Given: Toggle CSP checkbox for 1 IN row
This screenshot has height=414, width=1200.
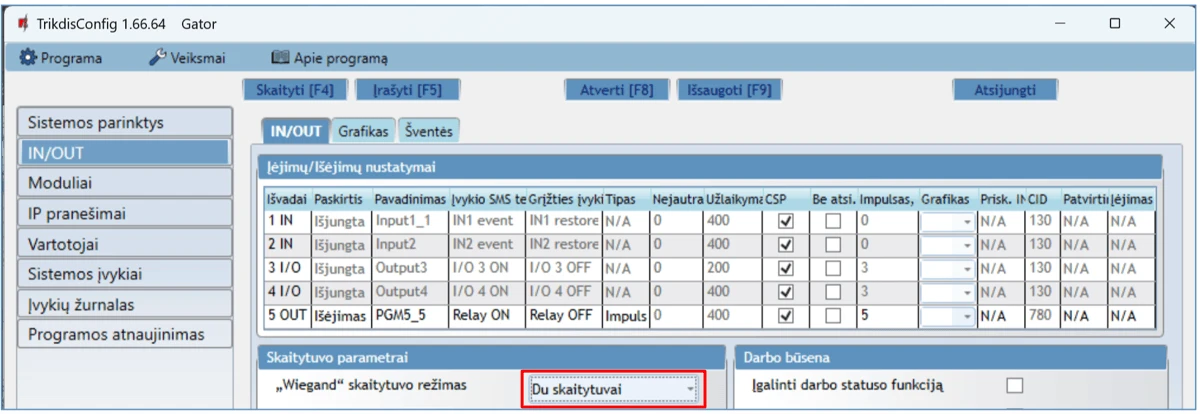Looking at the screenshot, I should pos(785,220).
